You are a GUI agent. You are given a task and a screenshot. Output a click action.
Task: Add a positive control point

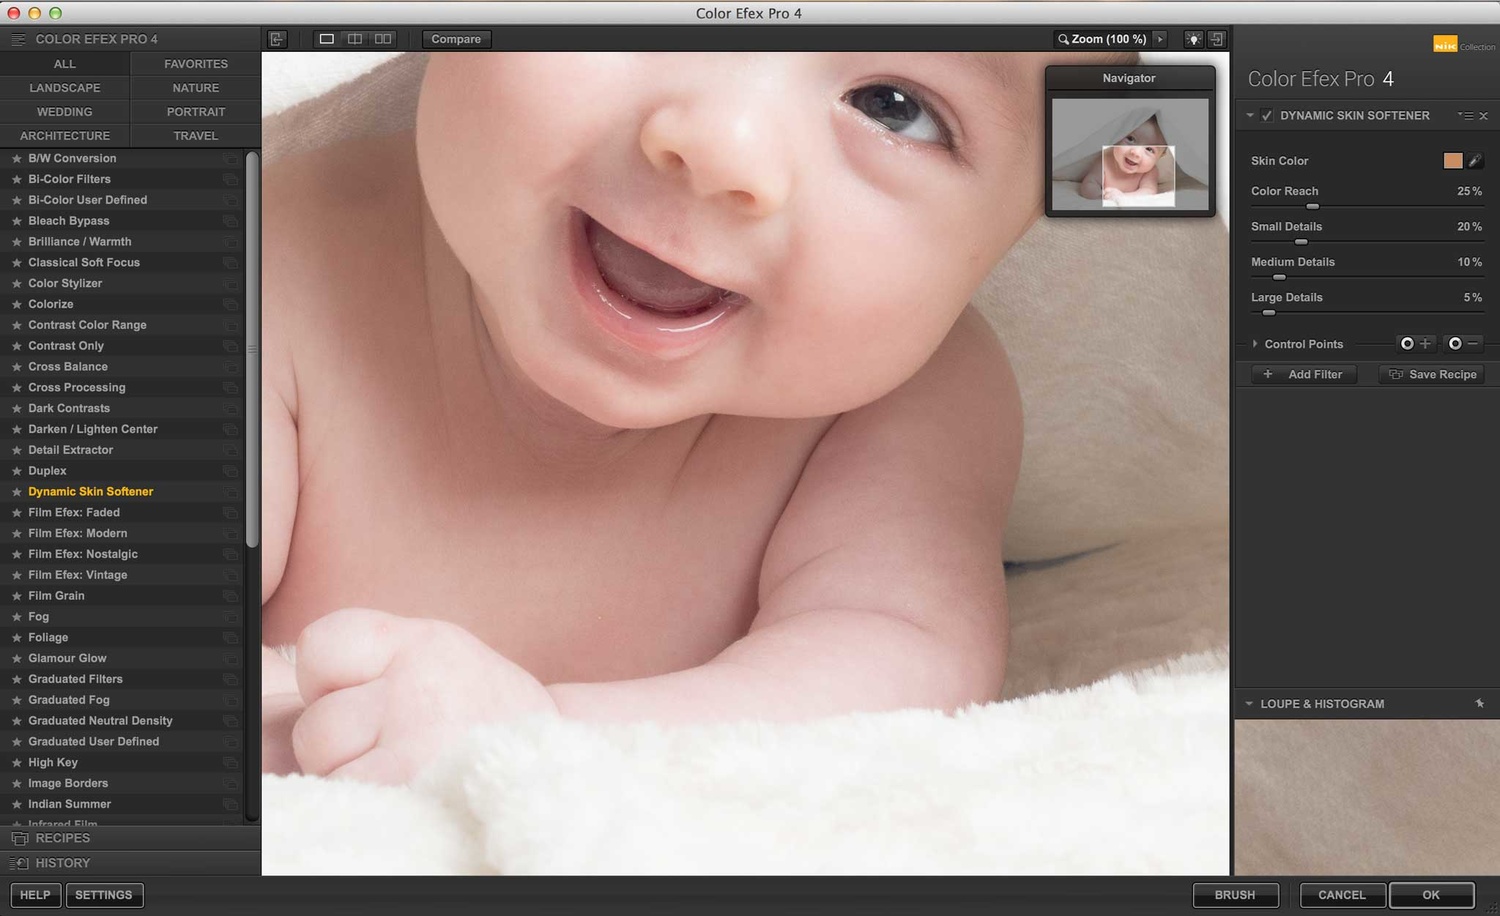[x=1415, y=344]
